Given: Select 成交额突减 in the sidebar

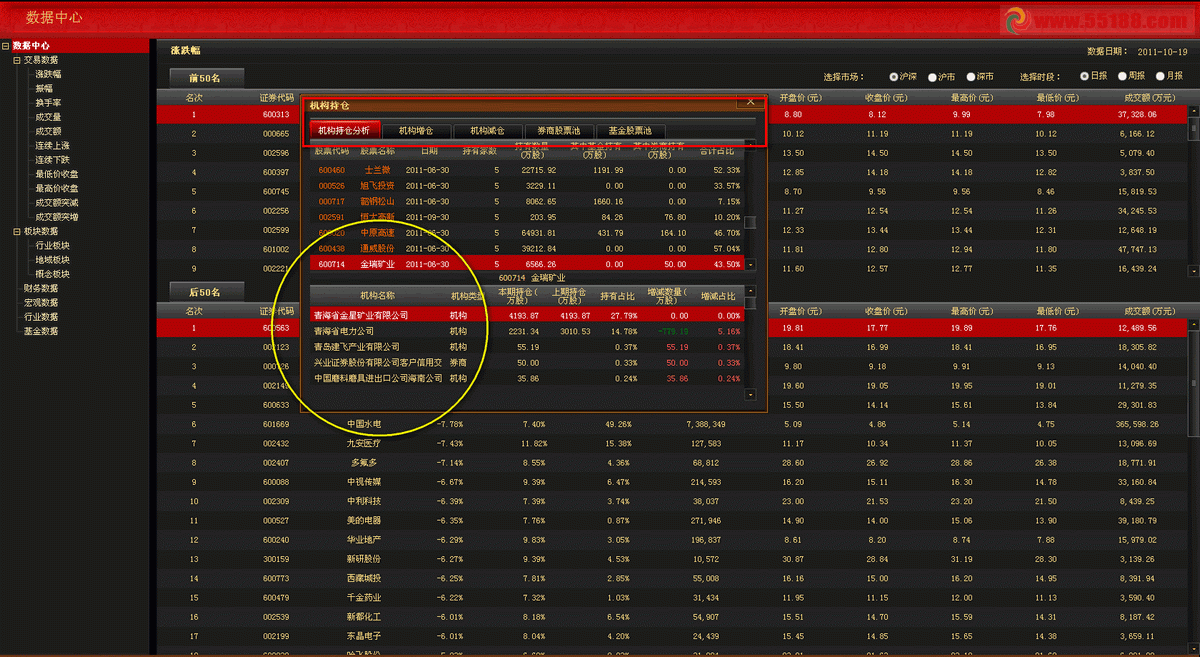Looking at the screenshot, I should coord(57,203).
